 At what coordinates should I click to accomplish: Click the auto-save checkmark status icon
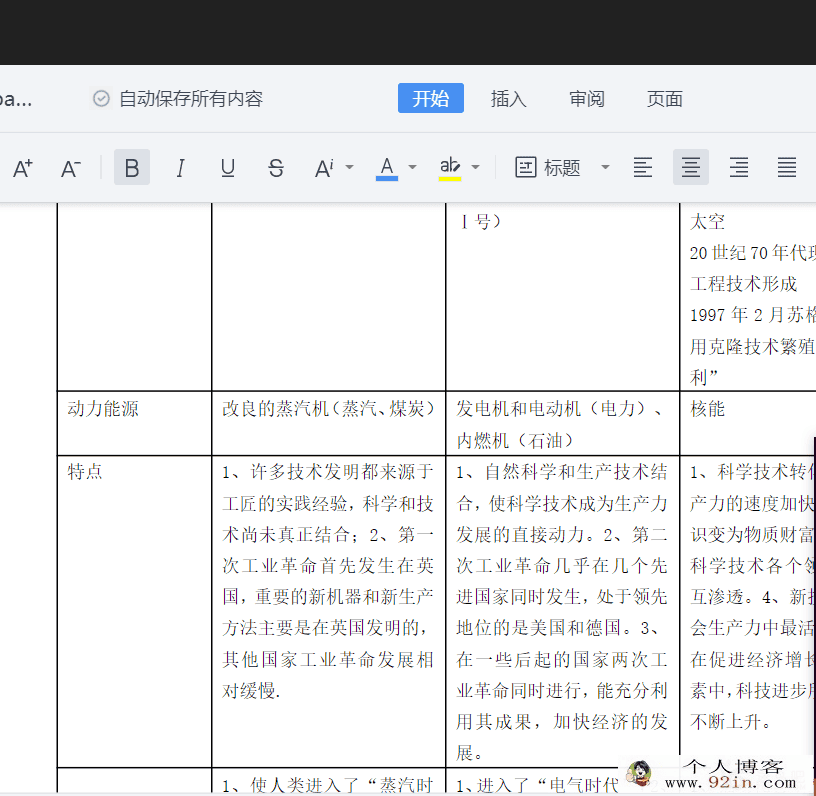[x=101, y=98]
